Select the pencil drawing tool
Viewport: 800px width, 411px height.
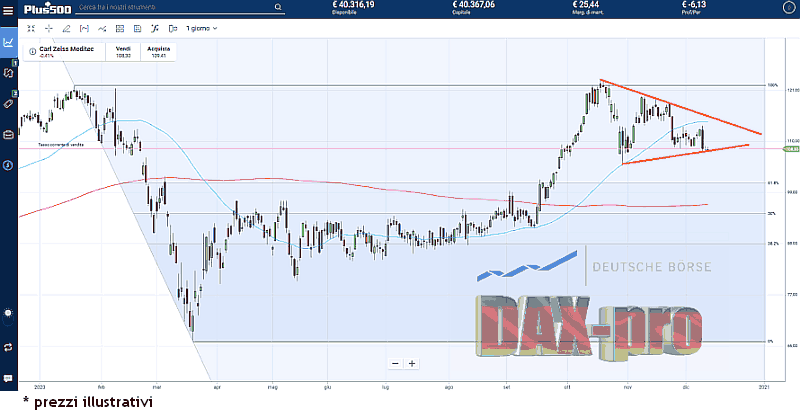pos(66,29)
